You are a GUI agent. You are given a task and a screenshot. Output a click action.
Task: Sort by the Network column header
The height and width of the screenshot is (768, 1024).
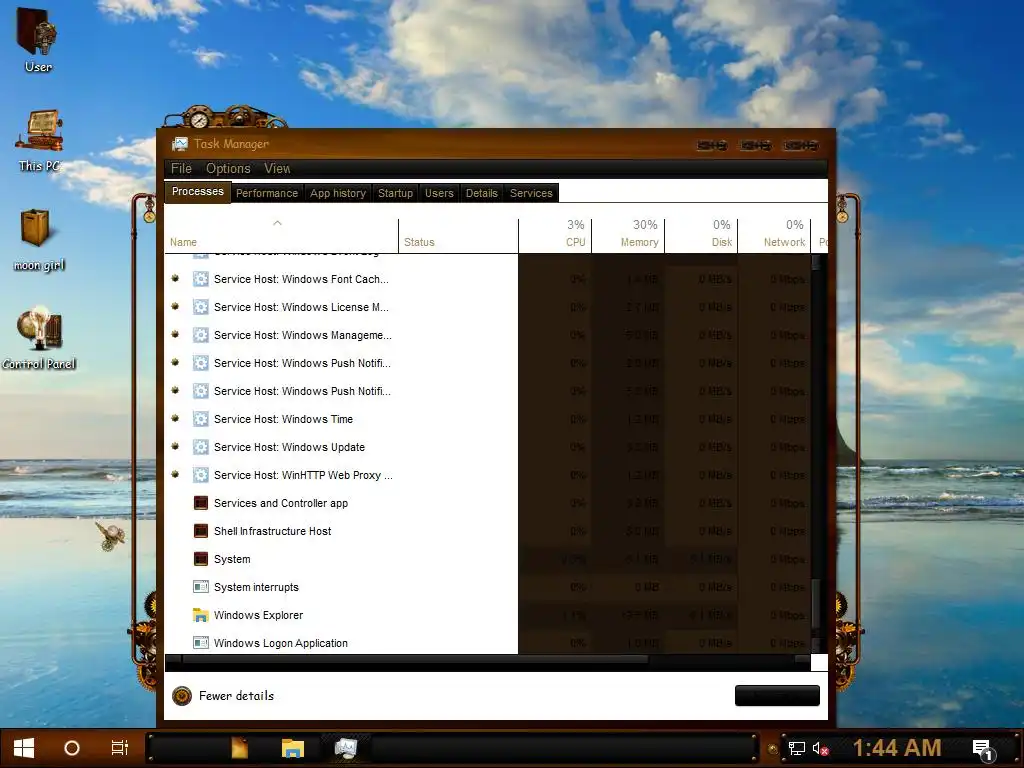(x=775, y=235)
